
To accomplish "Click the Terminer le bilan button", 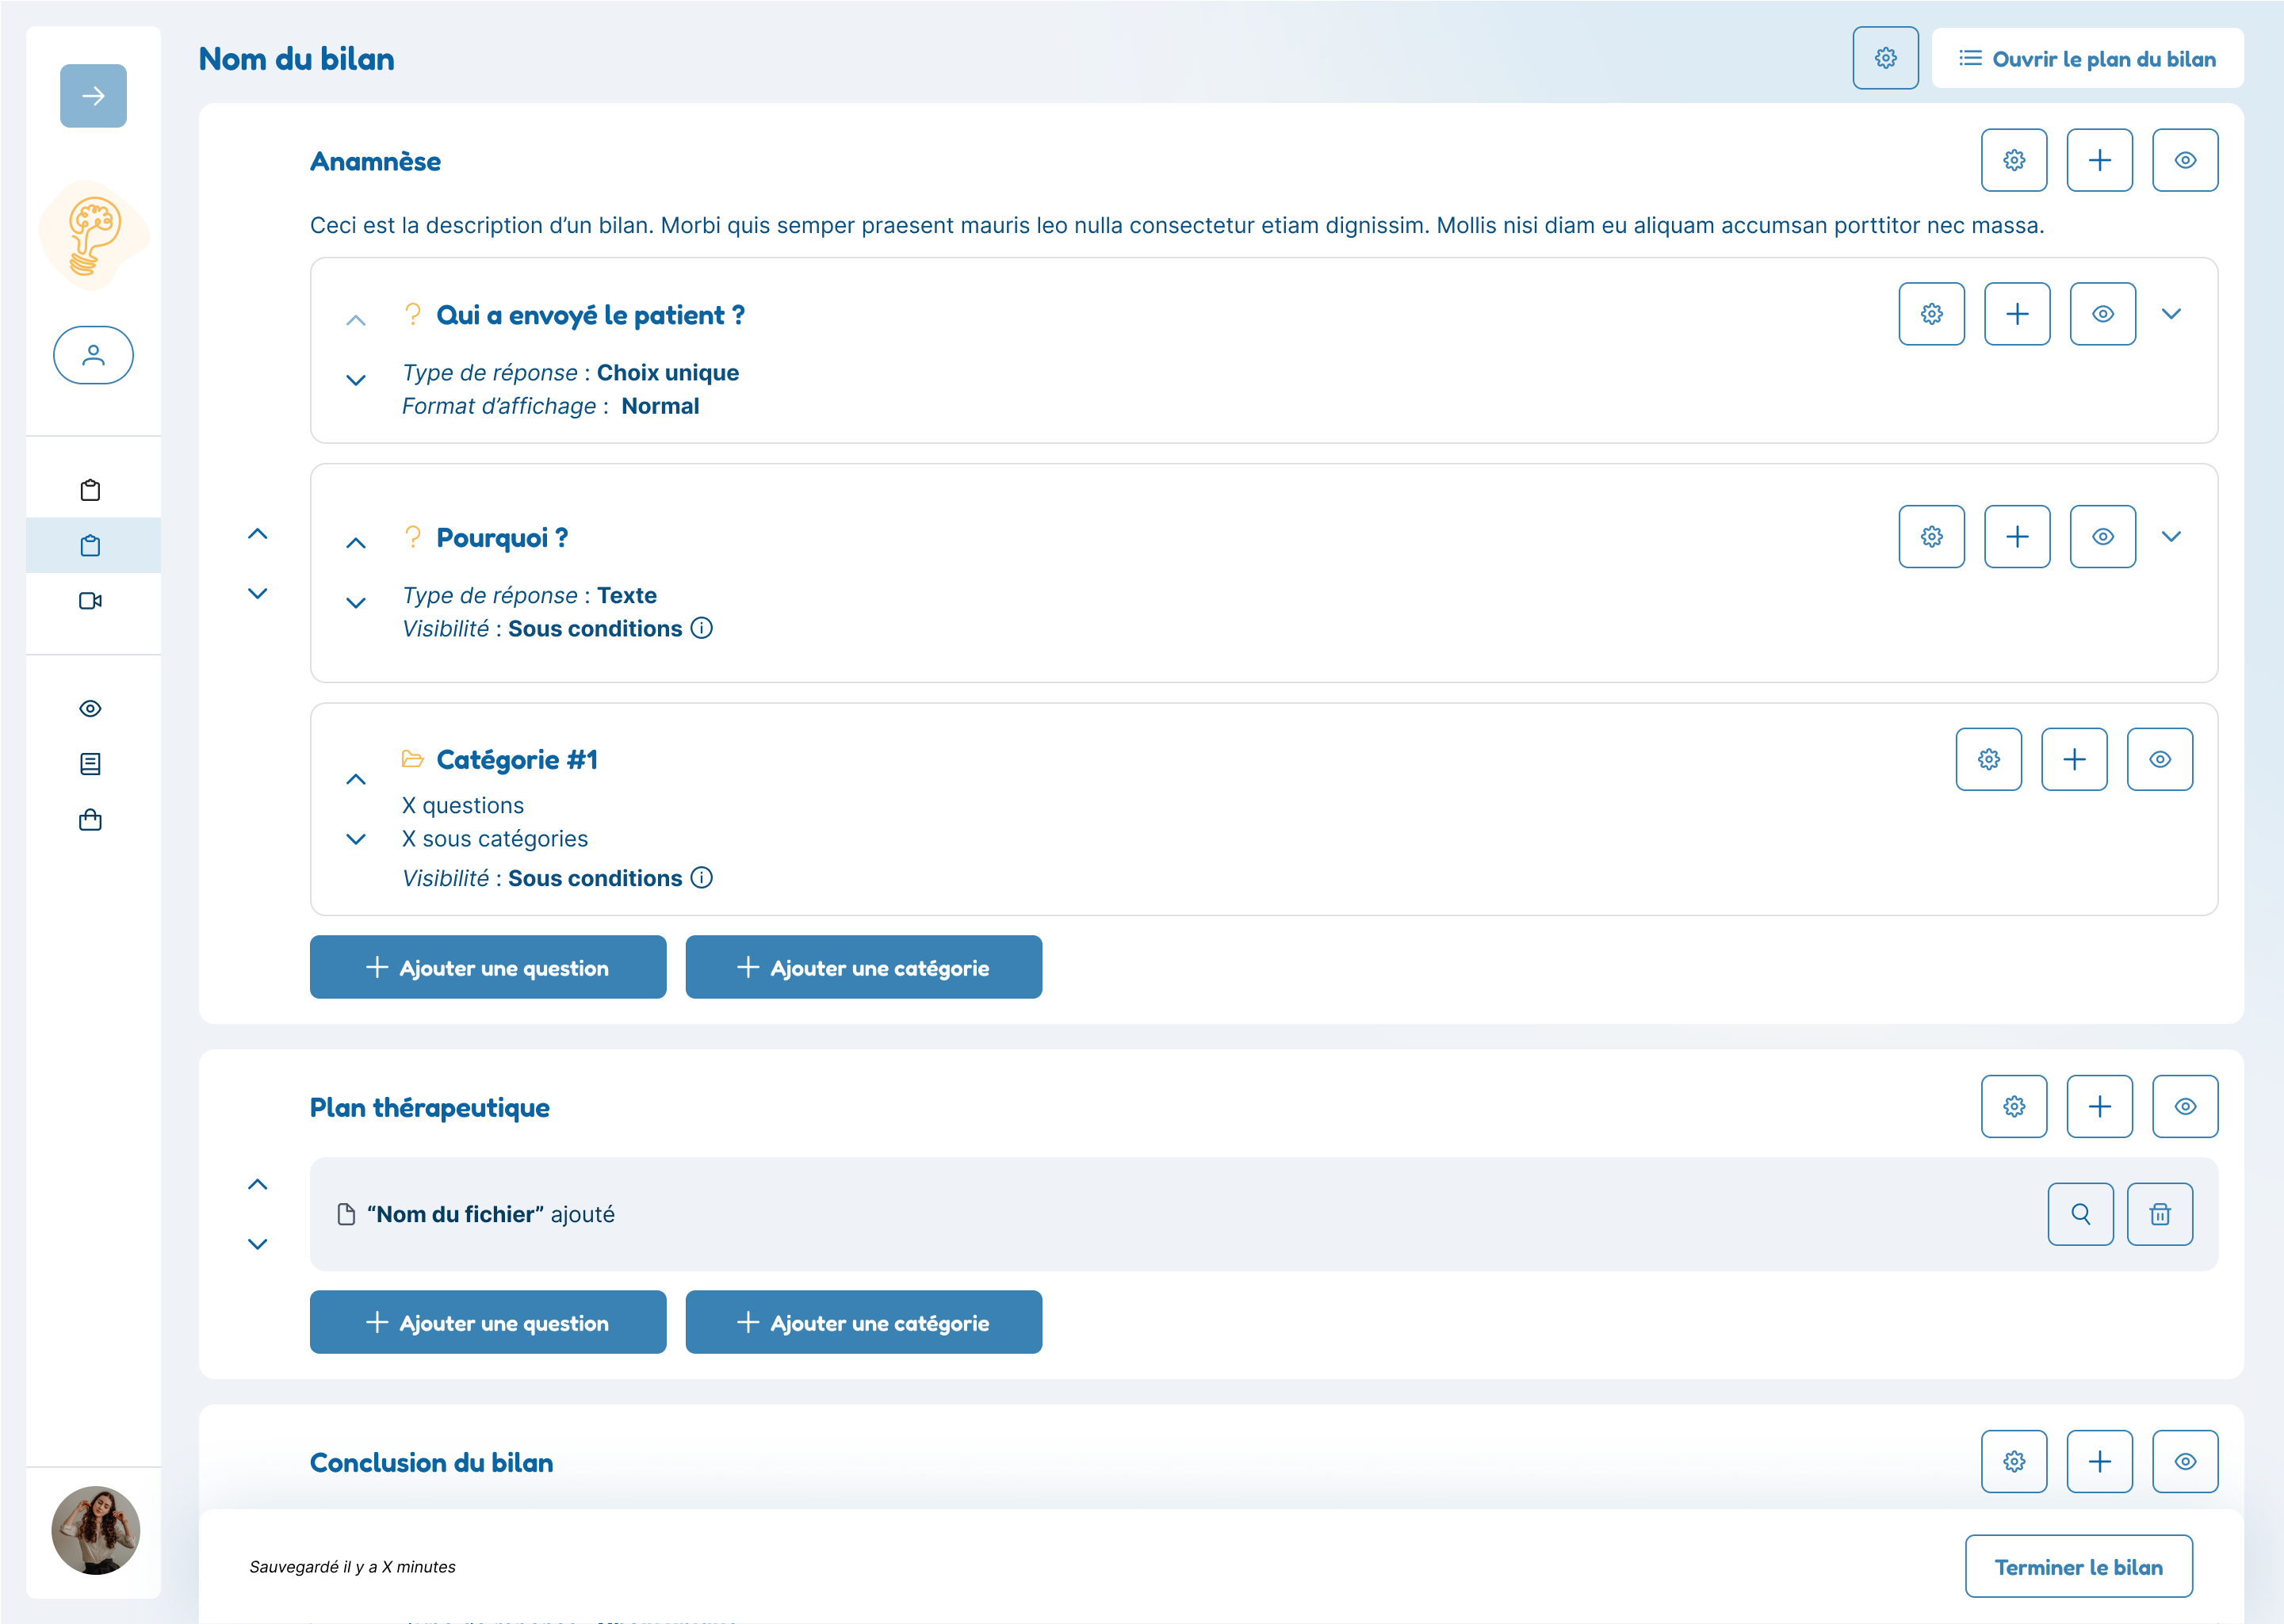I will [2078, 1567].
